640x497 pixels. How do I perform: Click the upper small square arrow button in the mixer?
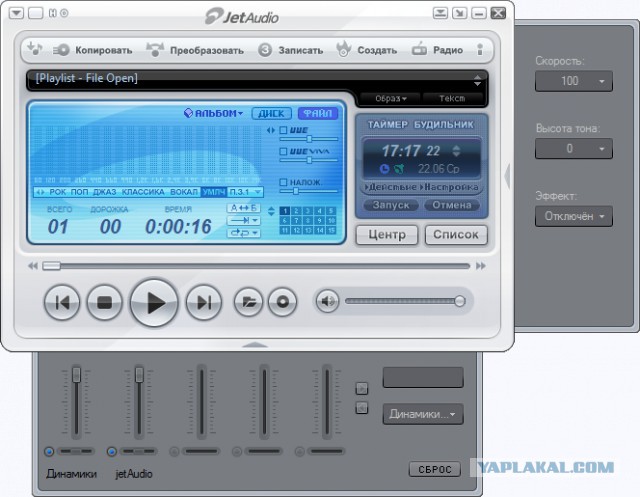tap(362, 388)
